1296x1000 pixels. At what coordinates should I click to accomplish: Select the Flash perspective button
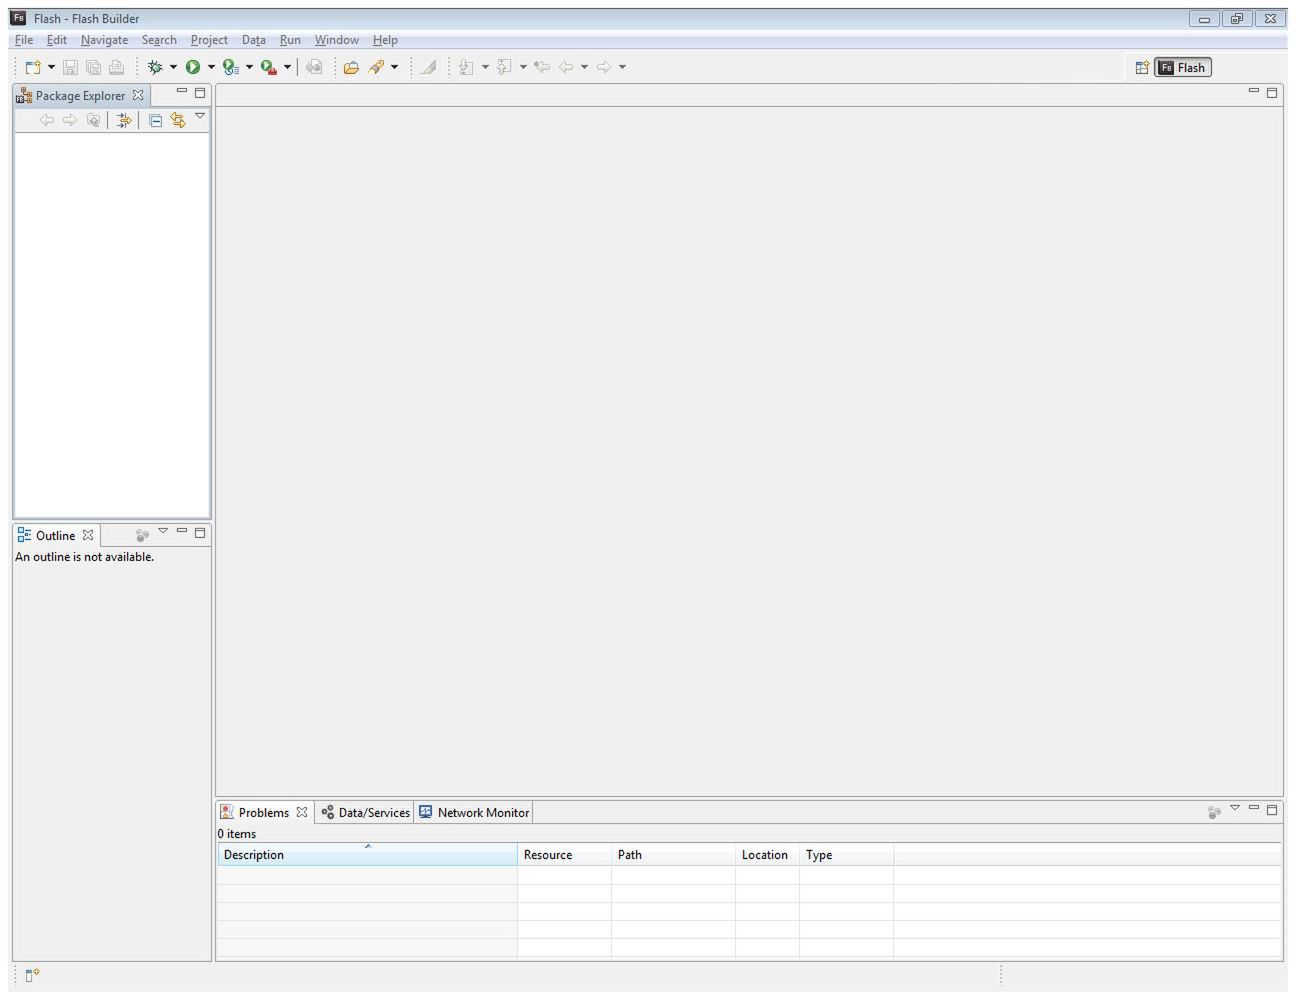pos(1183,67)
